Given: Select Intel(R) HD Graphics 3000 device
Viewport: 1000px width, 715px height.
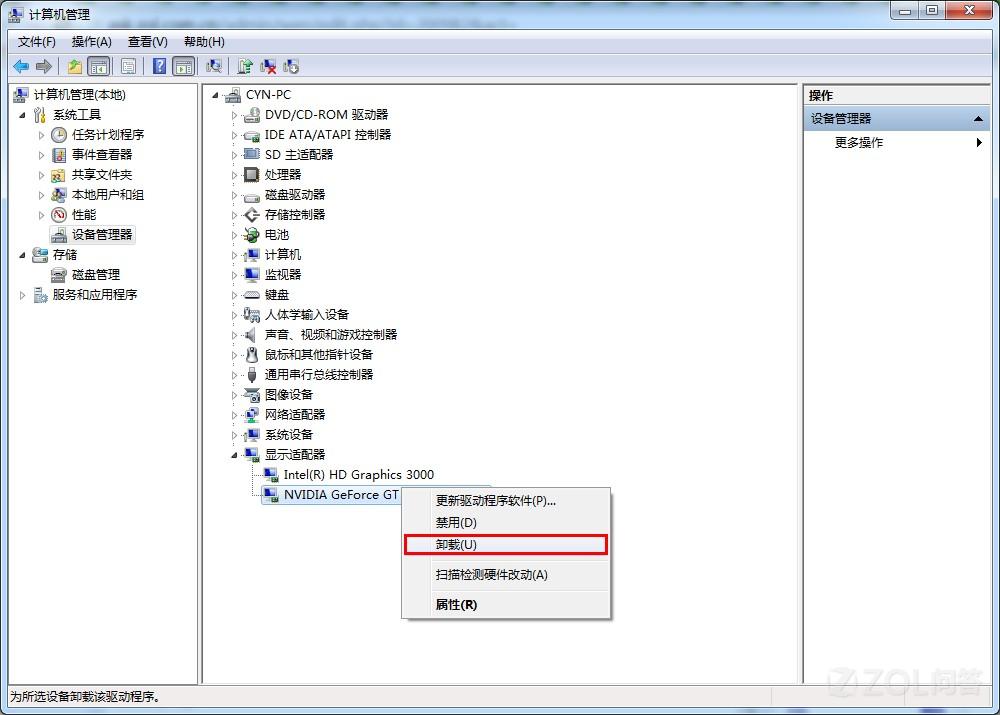Looking at the screenshot, I should click(x=358, y=475).
